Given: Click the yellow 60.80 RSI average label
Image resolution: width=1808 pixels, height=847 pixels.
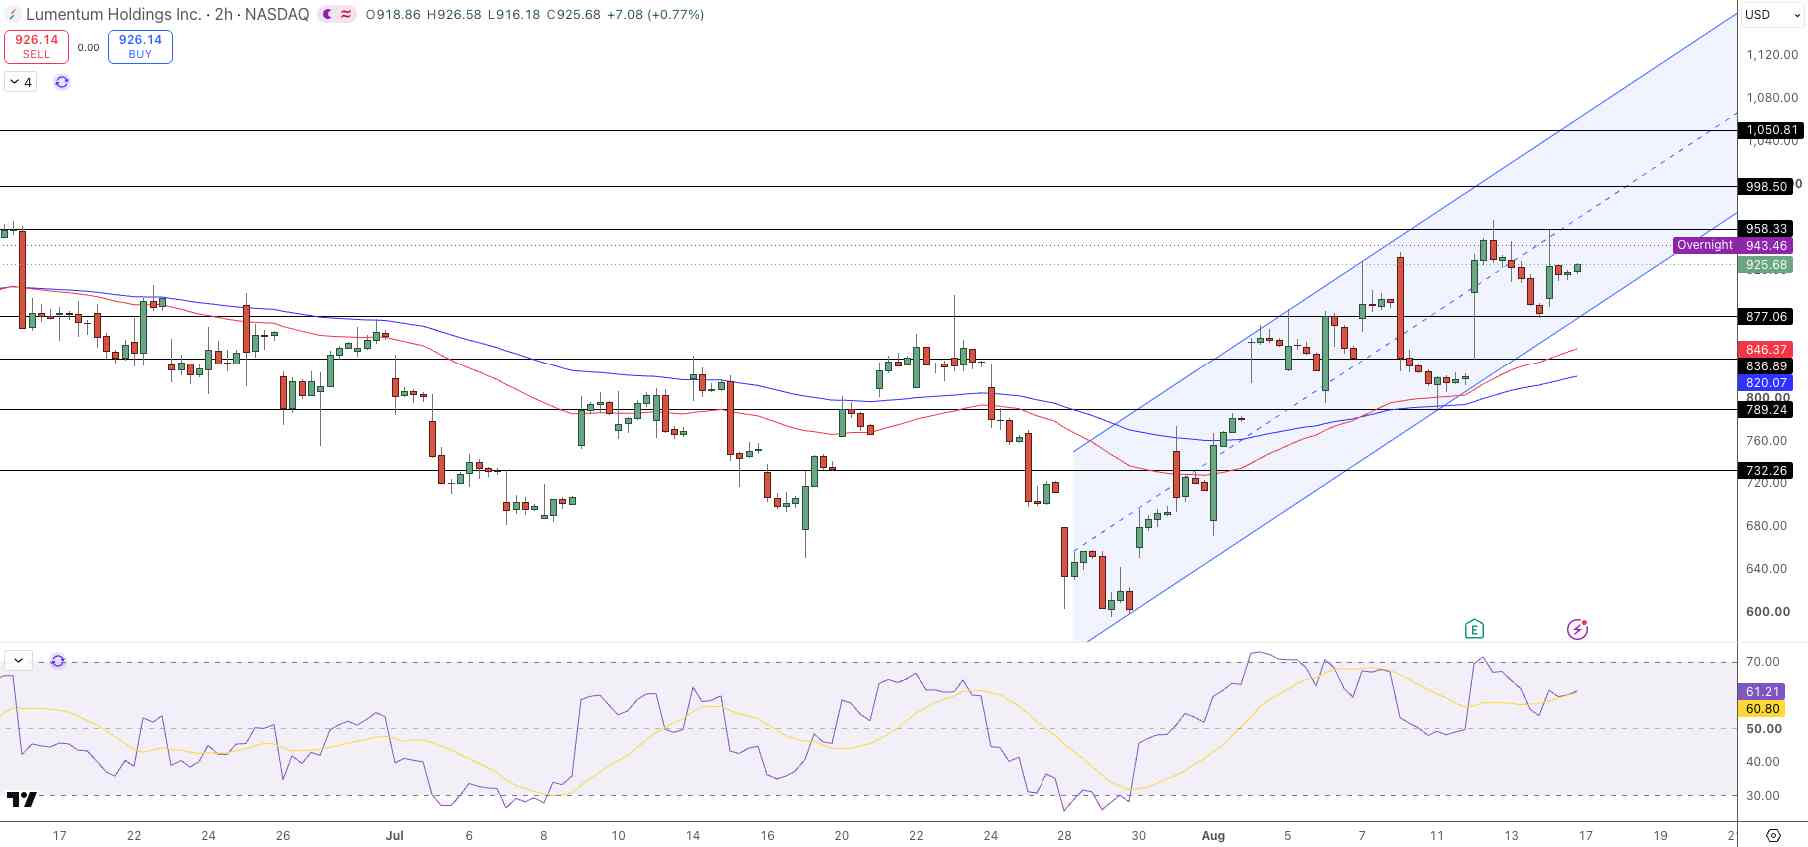Looking at the screenshot, I should [1763, 709].
